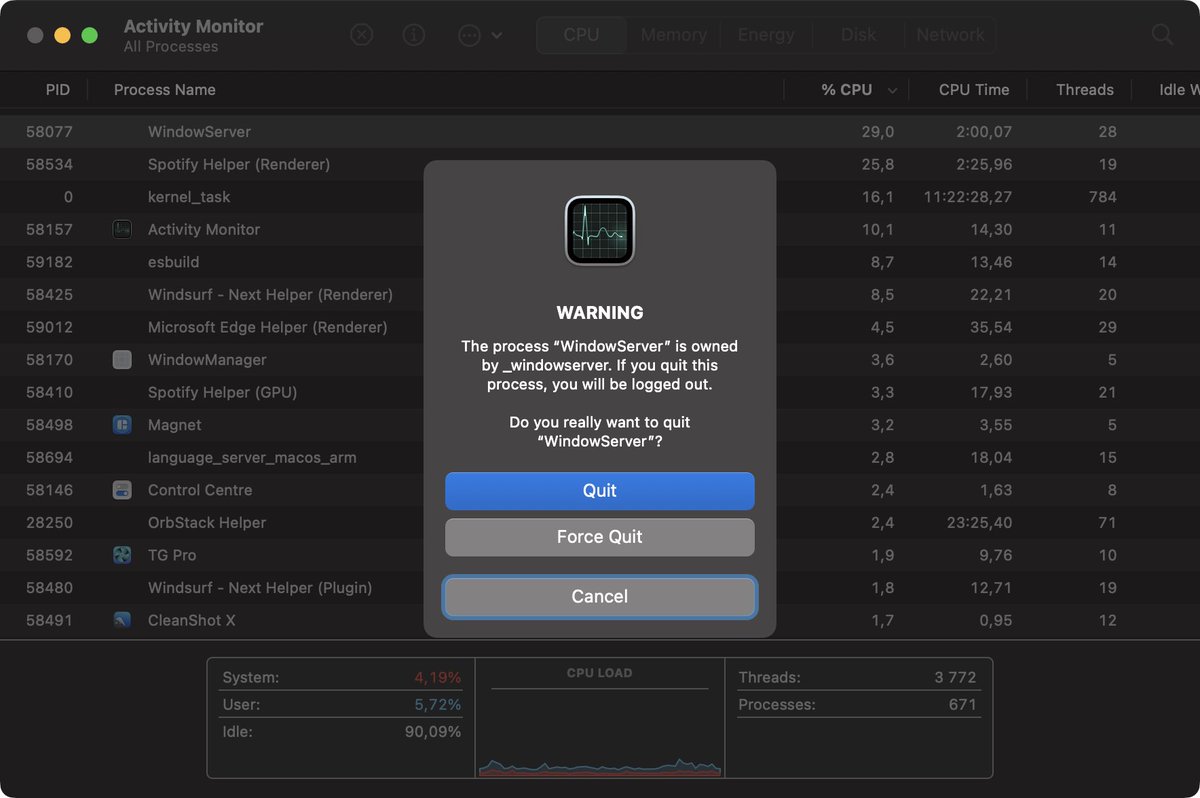Sort by Threads column header
Viewport: 1200px width, 798px height.
tap(1085, 90)
